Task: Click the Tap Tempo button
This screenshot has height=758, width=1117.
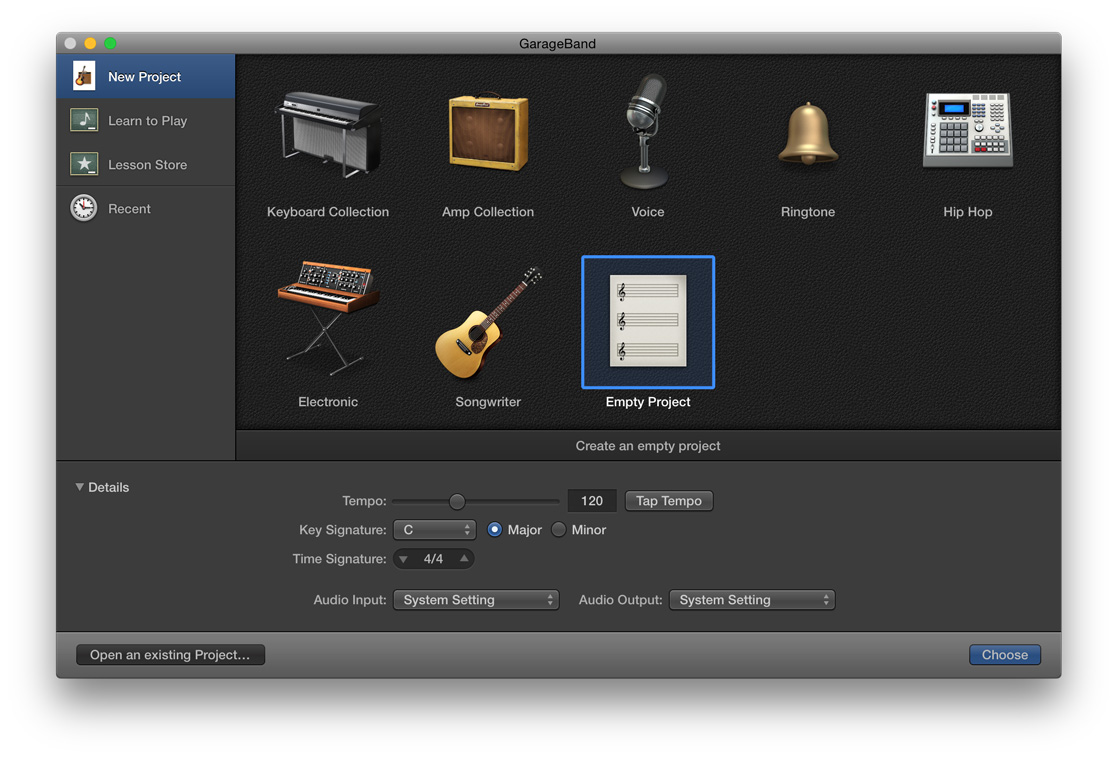Action: point(669,501)
